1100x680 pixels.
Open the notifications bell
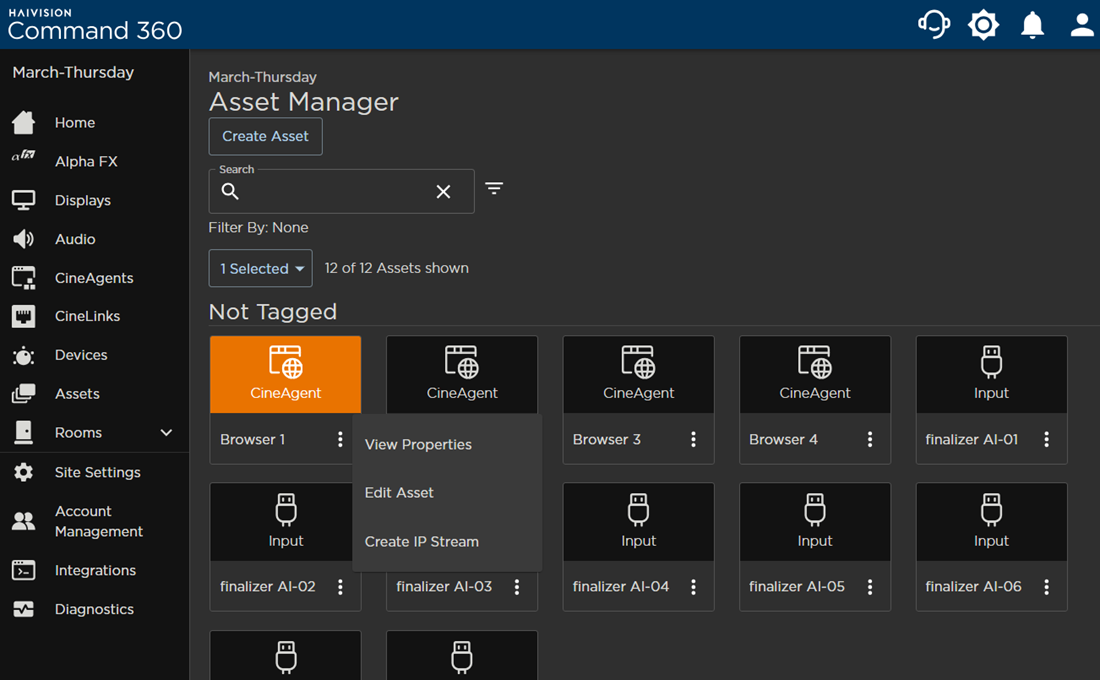(1032, 25)
